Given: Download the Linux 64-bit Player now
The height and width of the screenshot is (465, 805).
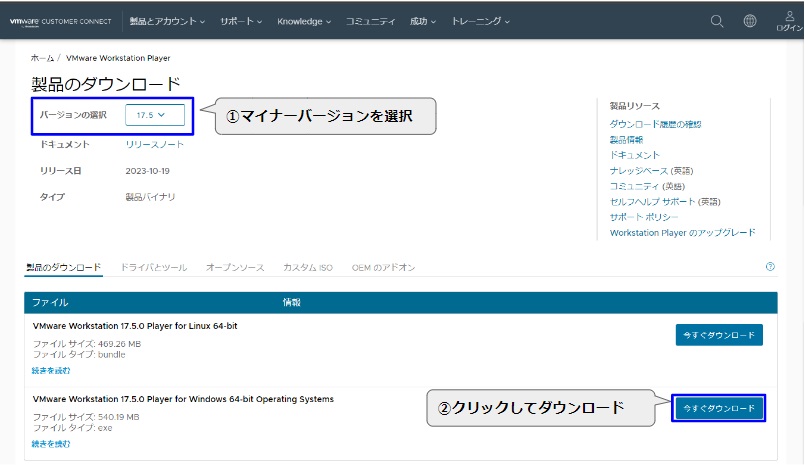Looking at the screenshot, I should tap(719, 335).
